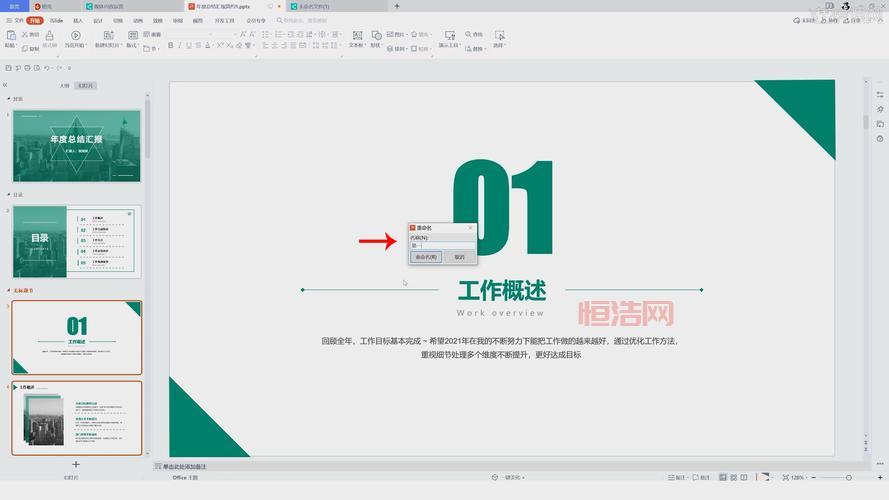Click the Shapes icon in ribbon

pos(376,35)
